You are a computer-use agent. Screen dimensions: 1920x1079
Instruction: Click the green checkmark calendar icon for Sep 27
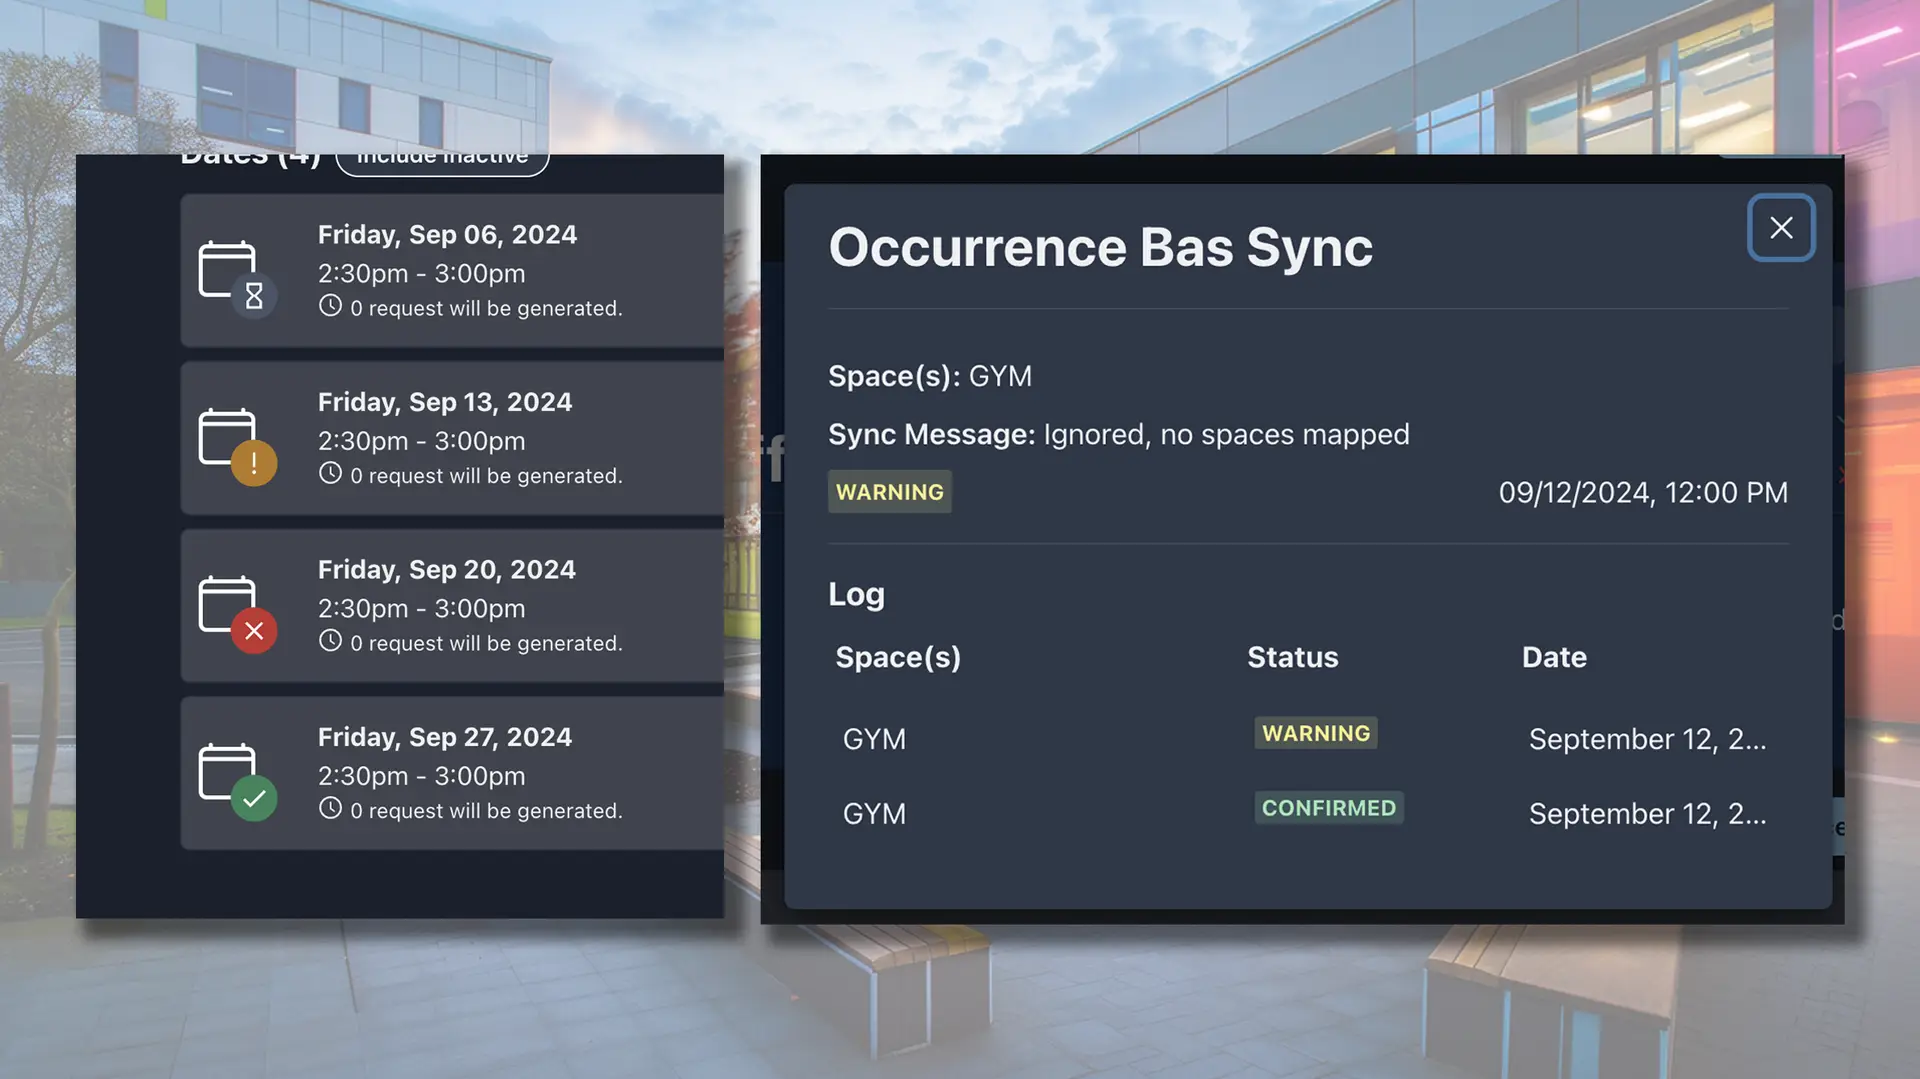click(237, 777)
